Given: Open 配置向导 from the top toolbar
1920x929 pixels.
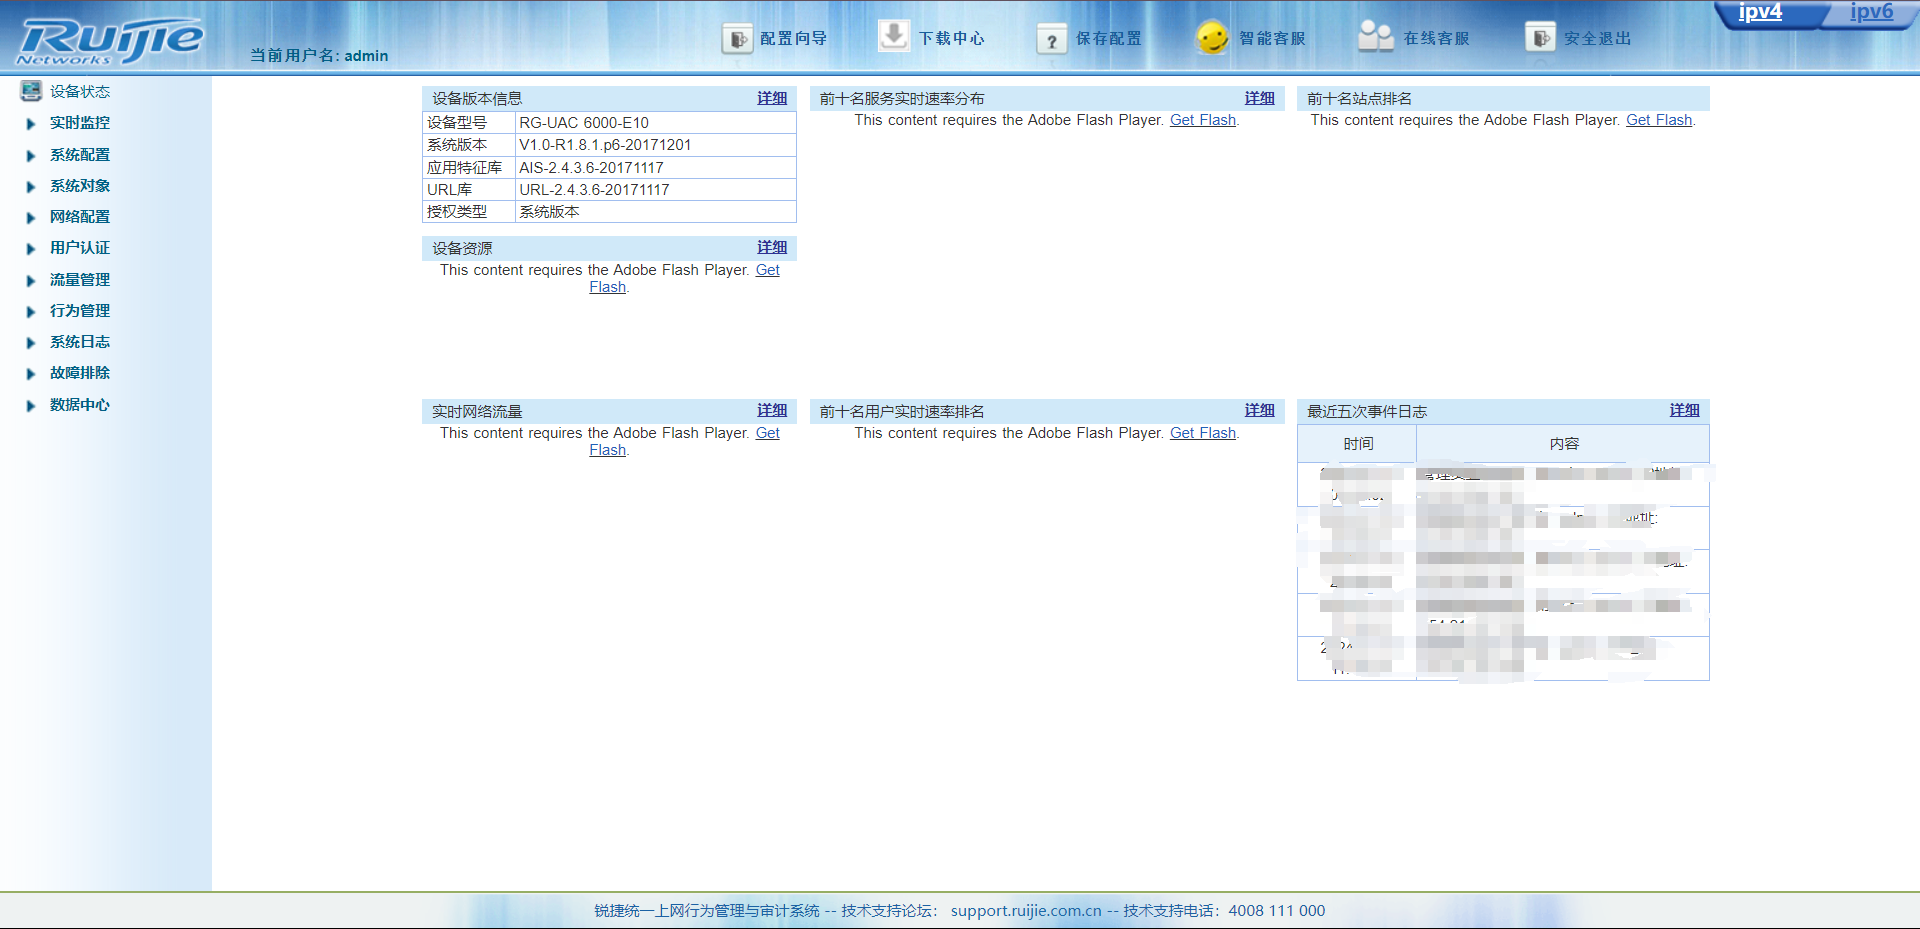Looking at the screenshot, I should (793, 39).
